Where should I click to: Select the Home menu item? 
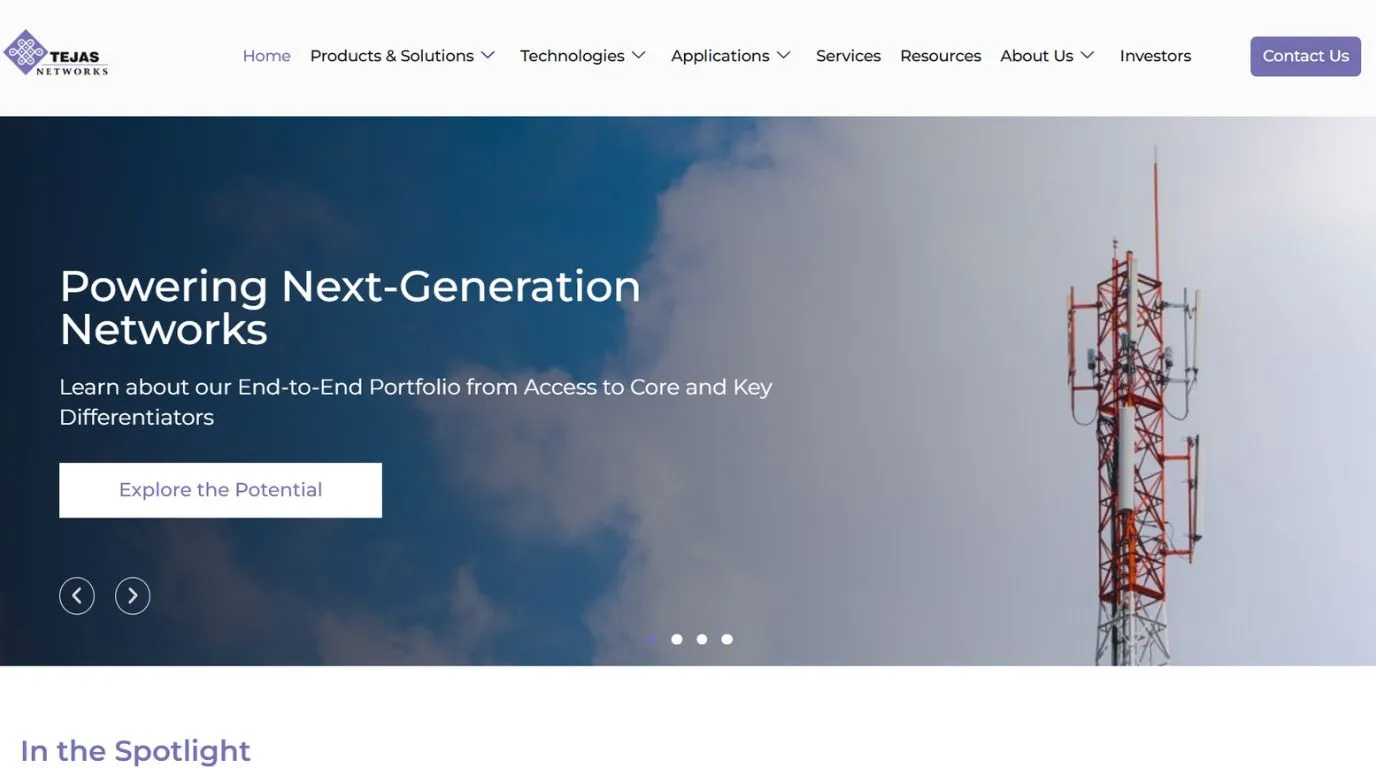tap(266, 55)
